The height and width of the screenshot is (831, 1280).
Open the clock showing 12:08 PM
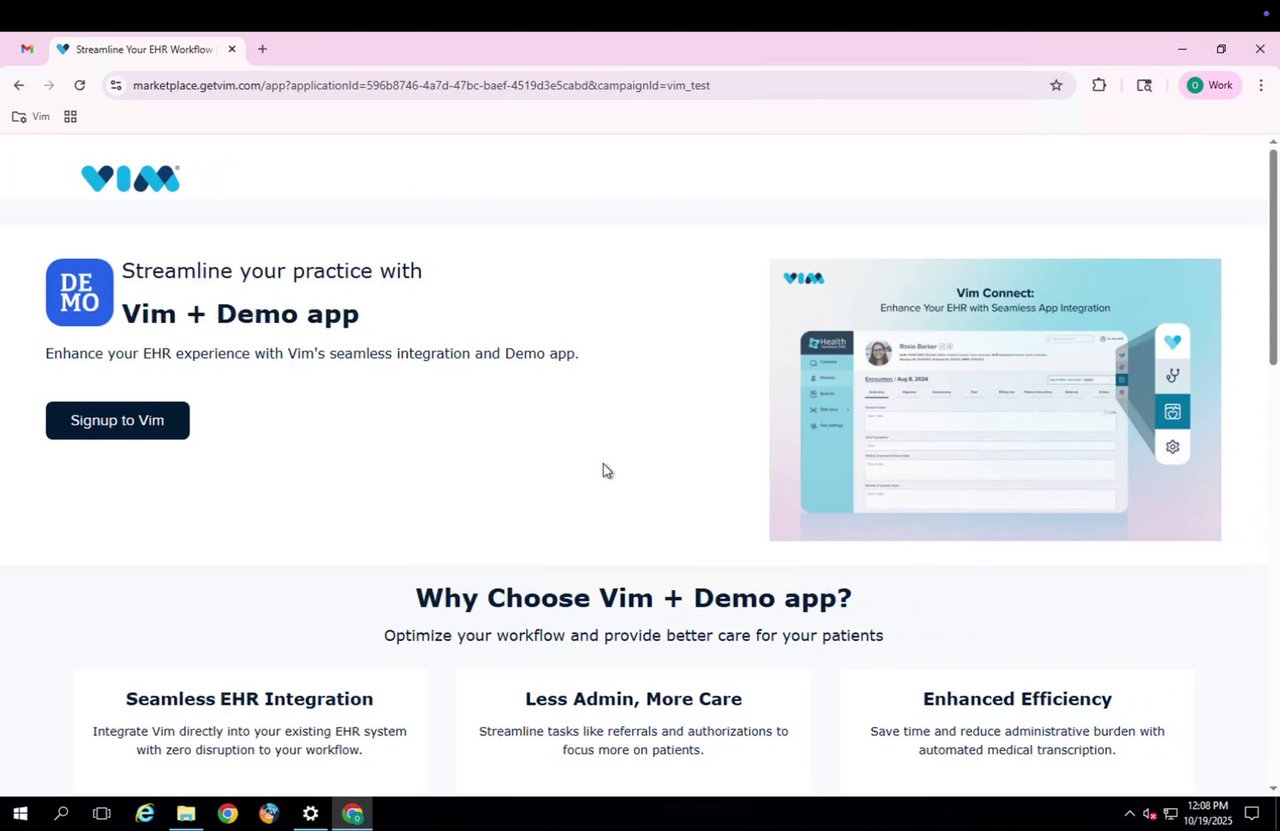tap(1209, 813)
